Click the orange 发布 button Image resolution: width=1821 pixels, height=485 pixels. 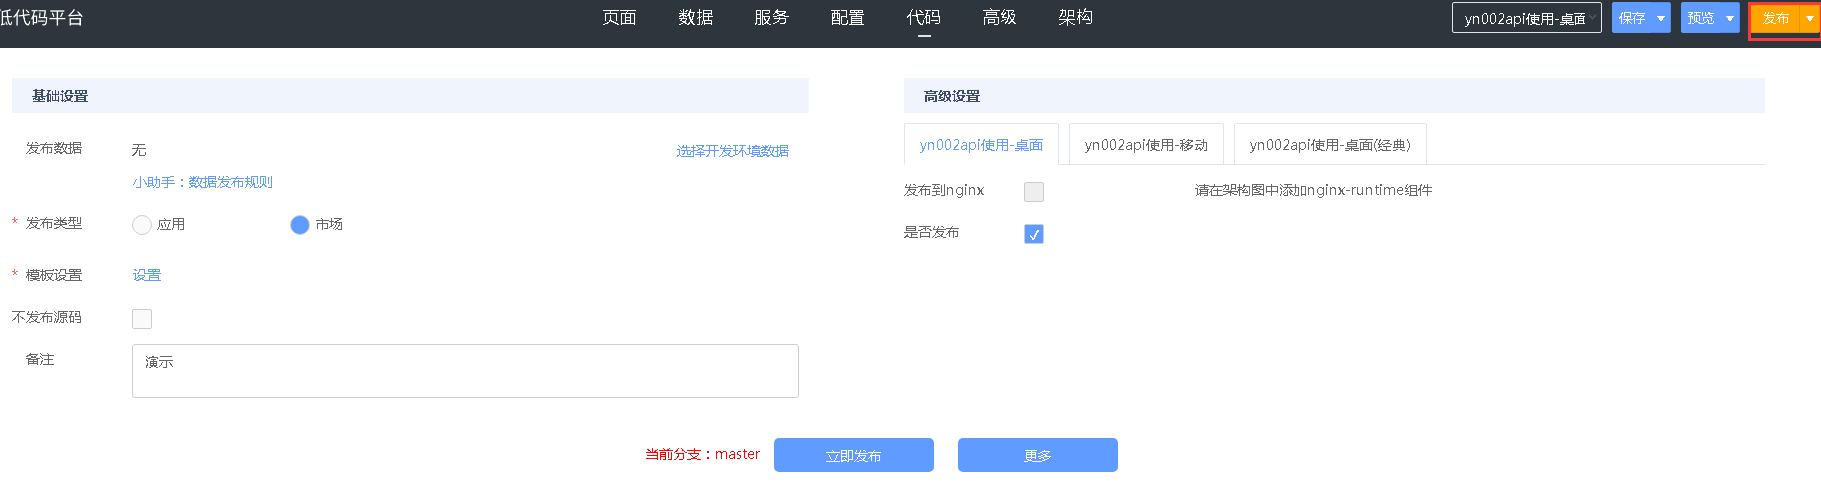[x=1775, y=18]
